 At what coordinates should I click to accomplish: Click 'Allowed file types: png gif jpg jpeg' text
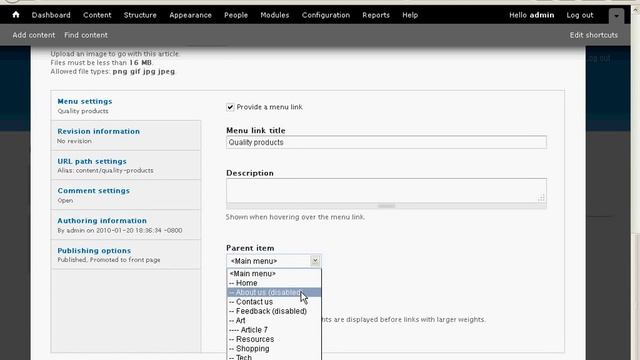(x=113, y=71)
